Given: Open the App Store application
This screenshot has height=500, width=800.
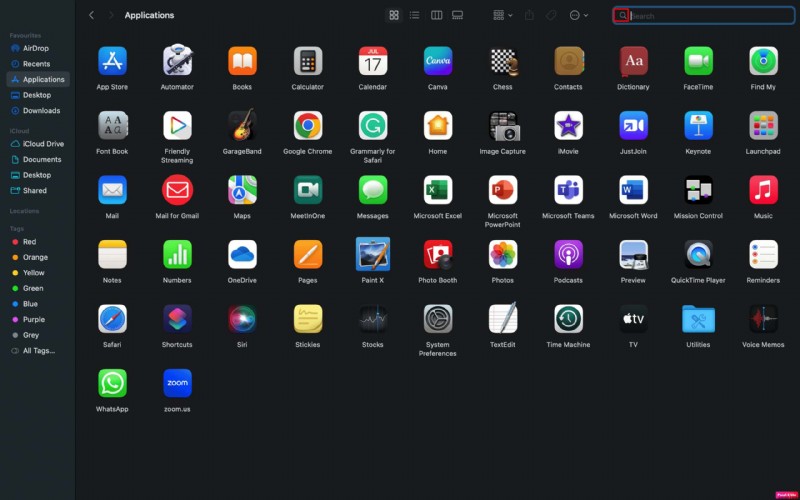Looking at the screenshot, I should pos(112,61).
